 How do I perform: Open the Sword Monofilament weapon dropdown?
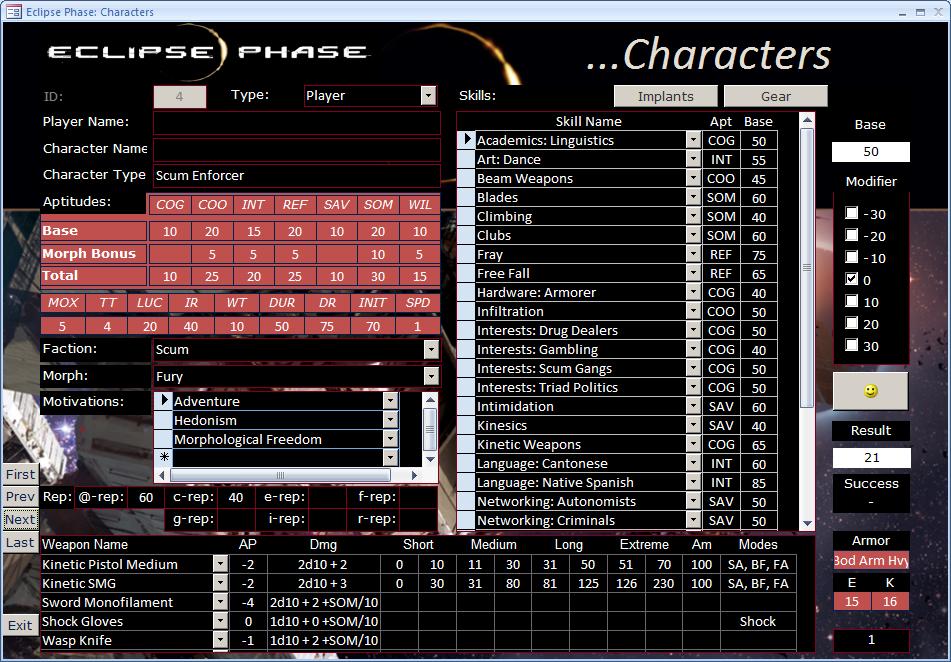(220, 602)
